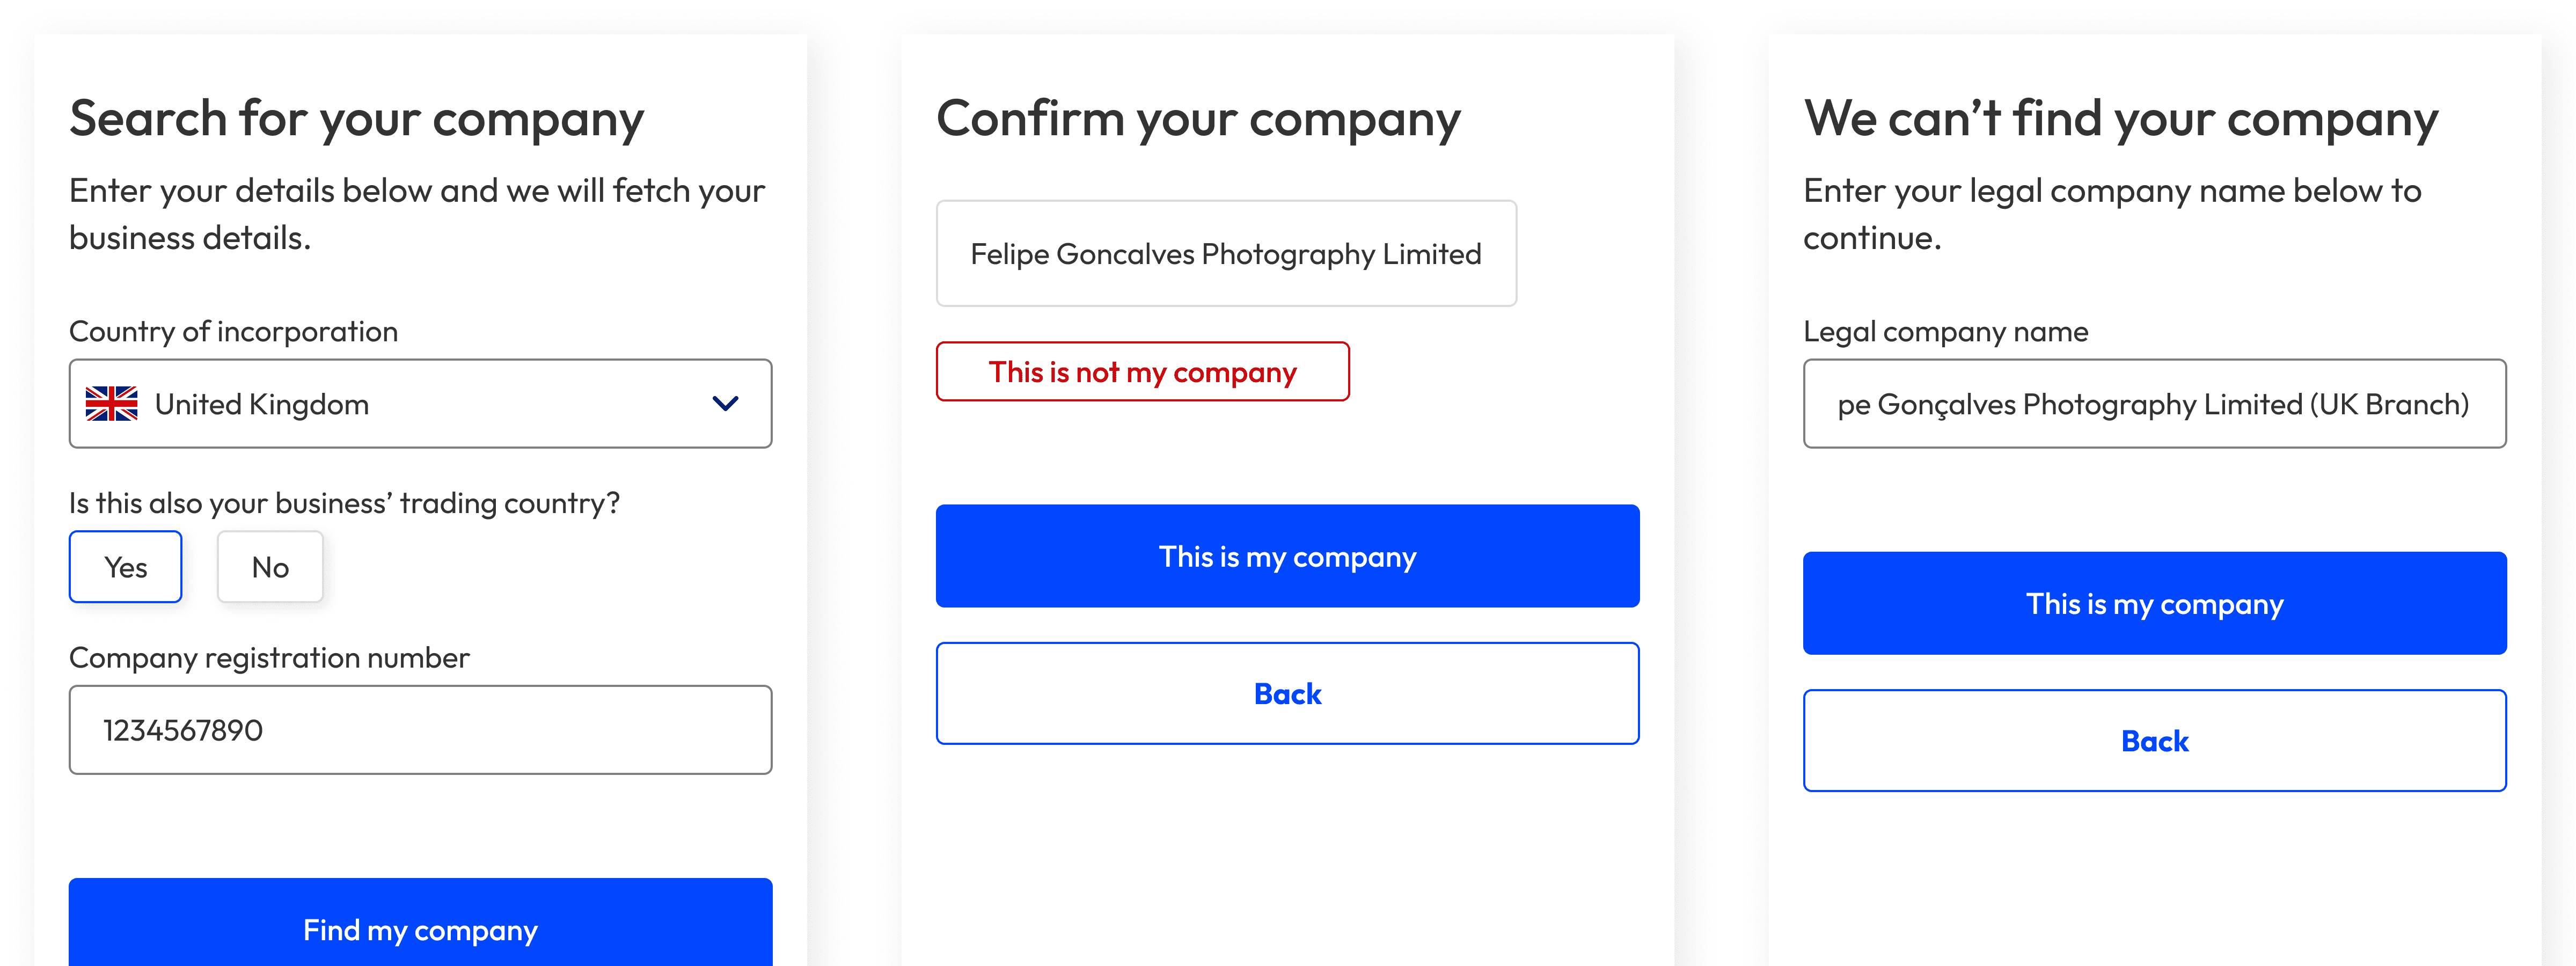Go Back from the Confirm your company screen

pos(1287,693)
